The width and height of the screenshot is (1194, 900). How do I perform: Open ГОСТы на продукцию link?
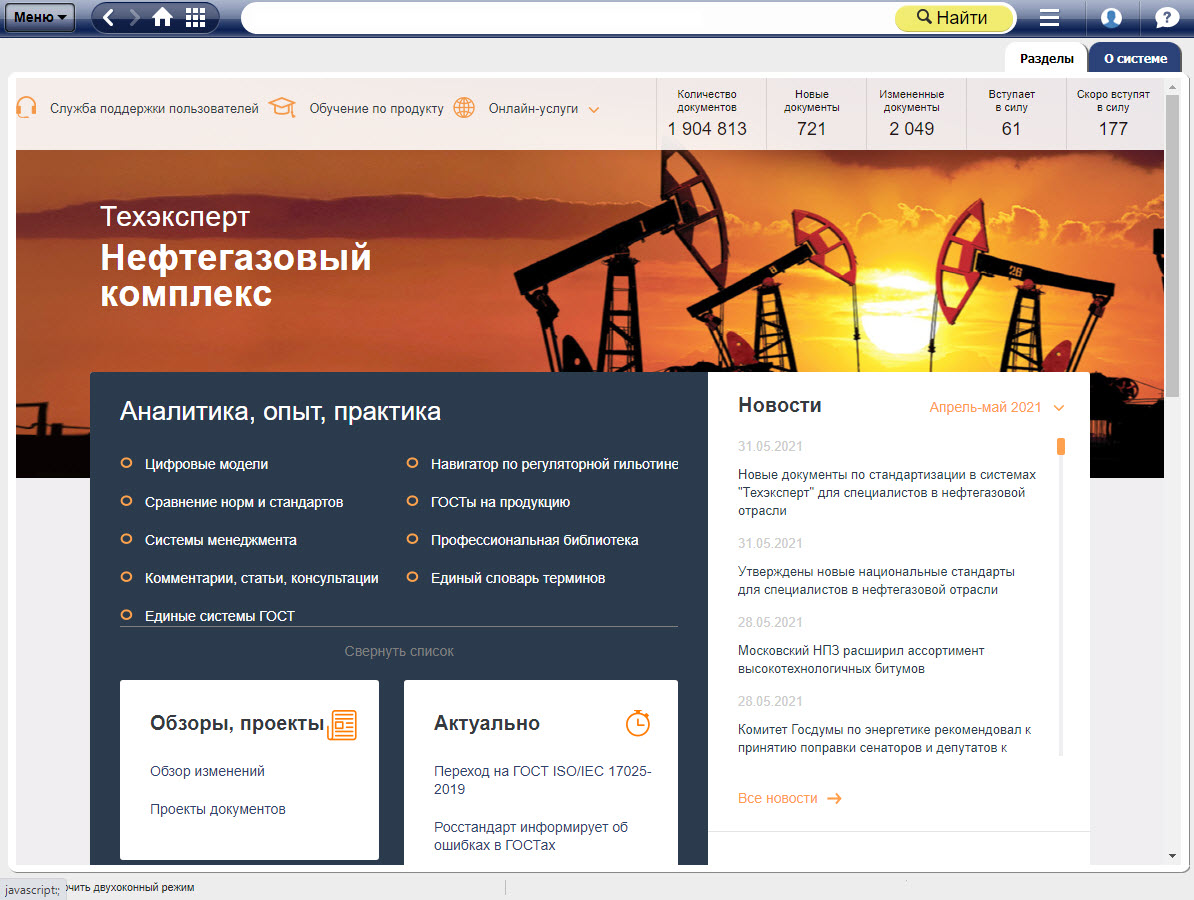(x=500, y=502)
